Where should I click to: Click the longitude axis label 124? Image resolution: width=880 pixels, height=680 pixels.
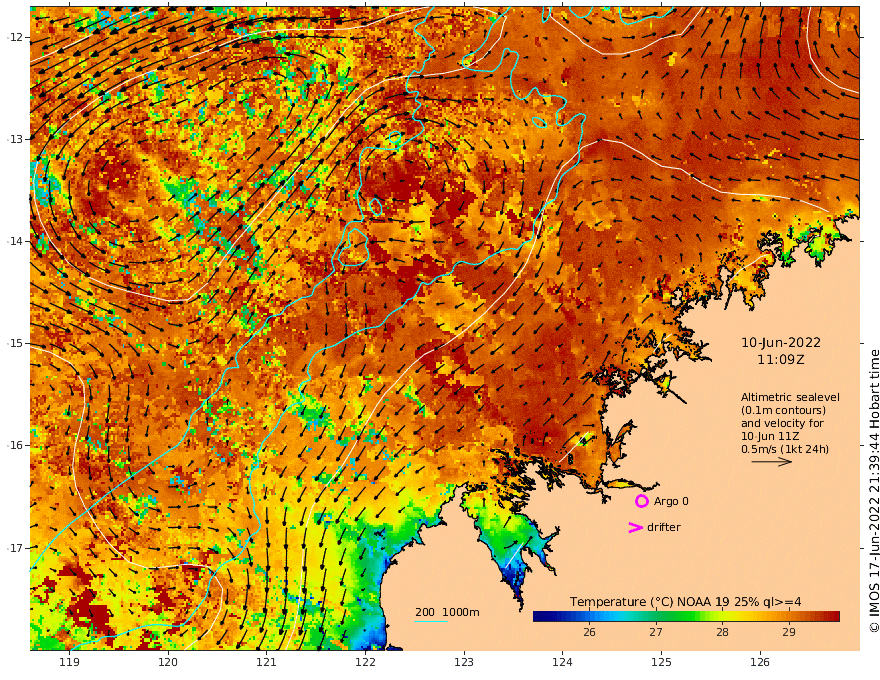pos(563,662)
